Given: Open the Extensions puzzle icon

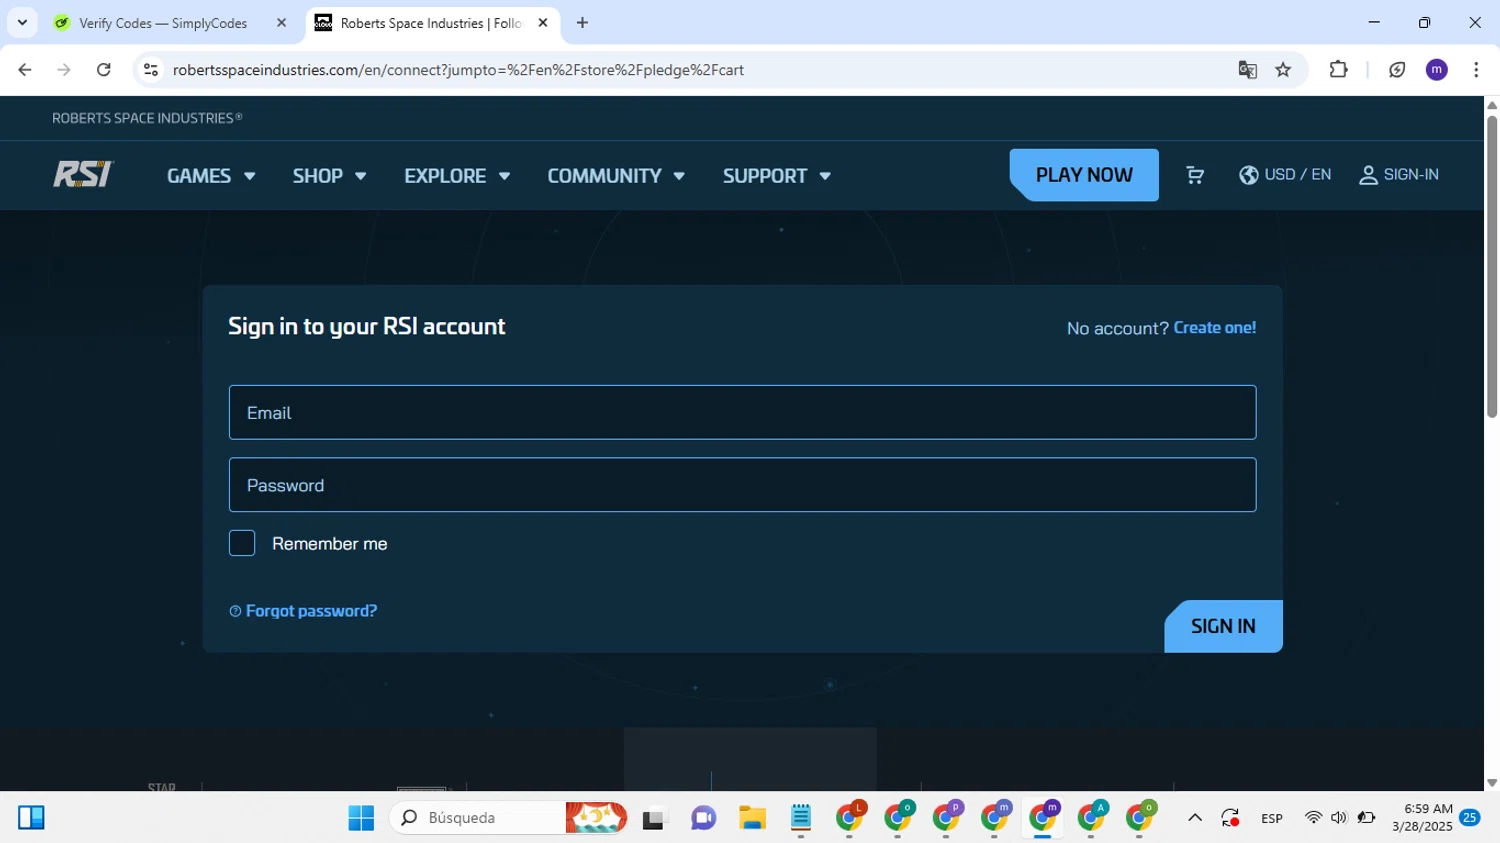Looking at the screenshot, I should click(x=1338, y=70).
